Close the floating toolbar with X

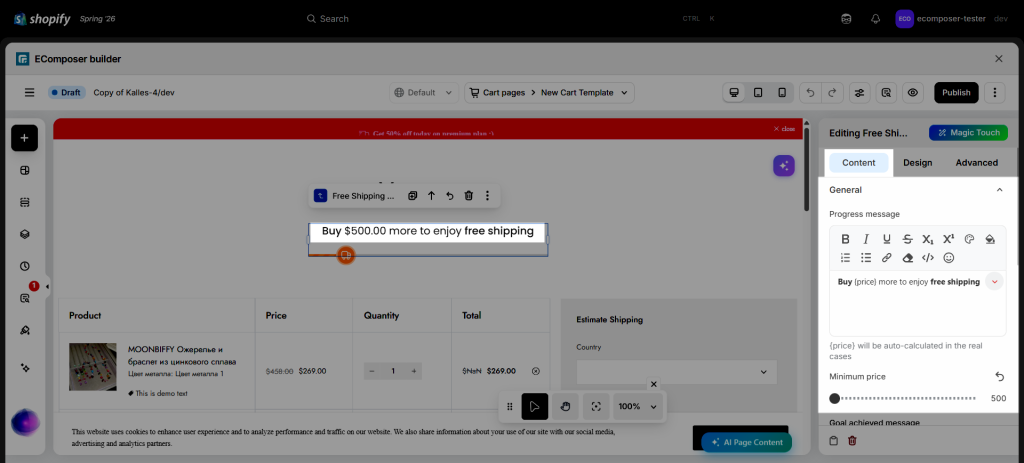[x=654, y=384]
